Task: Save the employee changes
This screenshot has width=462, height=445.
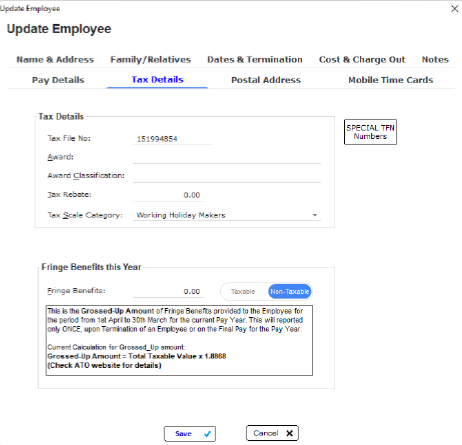Action: 190,434
